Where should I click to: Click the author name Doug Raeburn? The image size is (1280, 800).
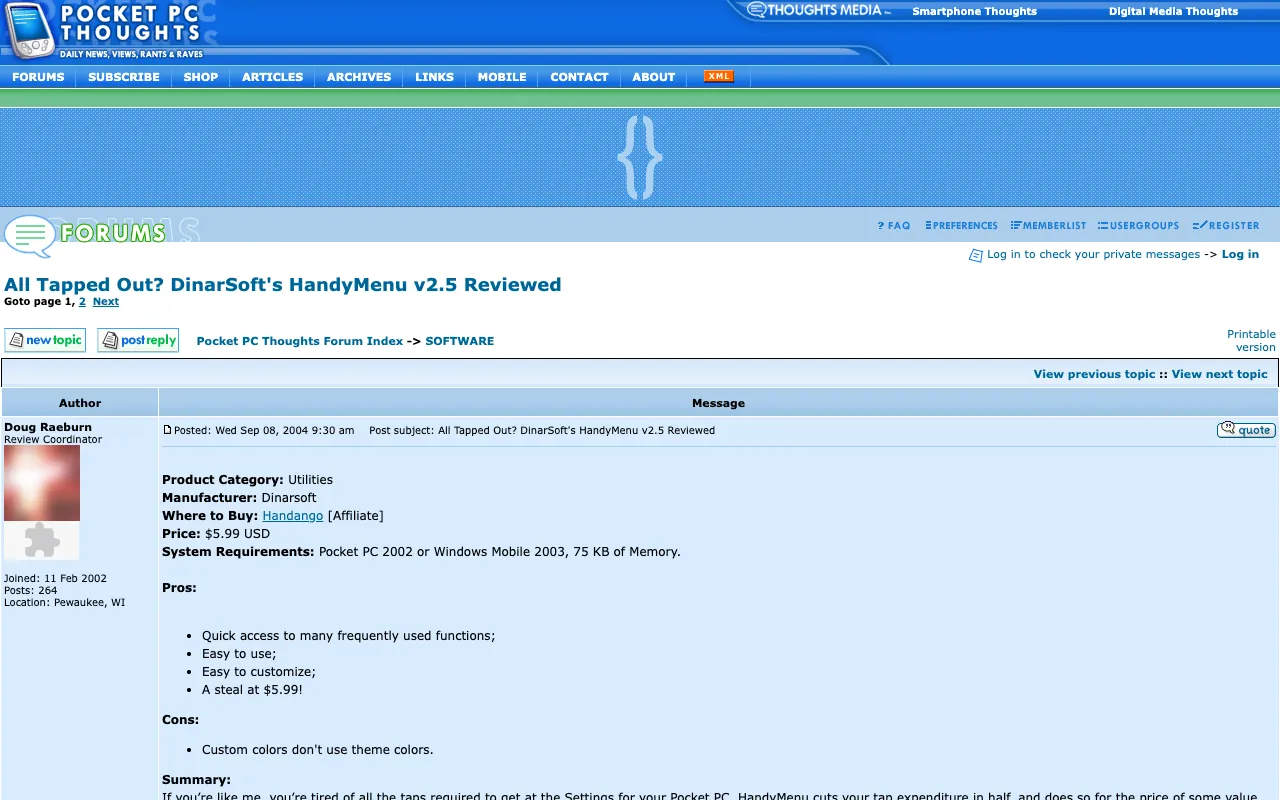point(48,427)
